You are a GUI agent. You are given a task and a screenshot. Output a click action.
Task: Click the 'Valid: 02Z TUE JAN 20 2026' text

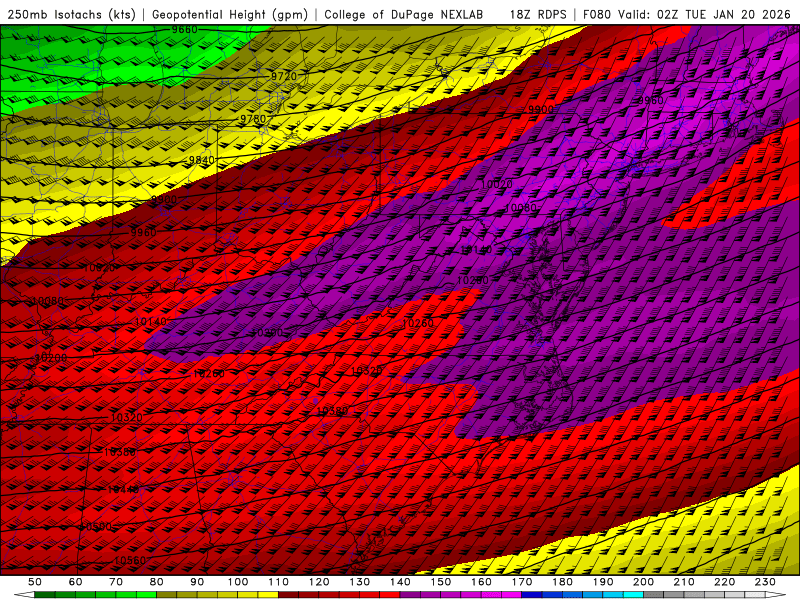coord(705,14)
